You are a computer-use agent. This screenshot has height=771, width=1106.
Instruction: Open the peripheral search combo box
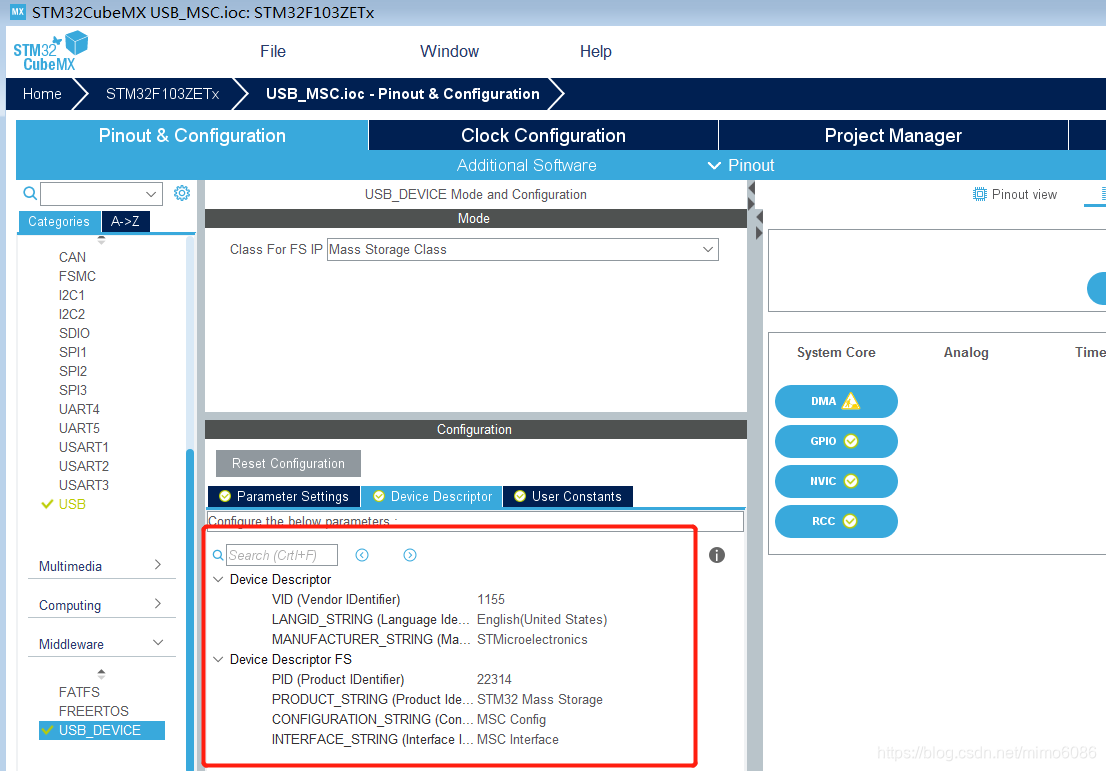102,193
